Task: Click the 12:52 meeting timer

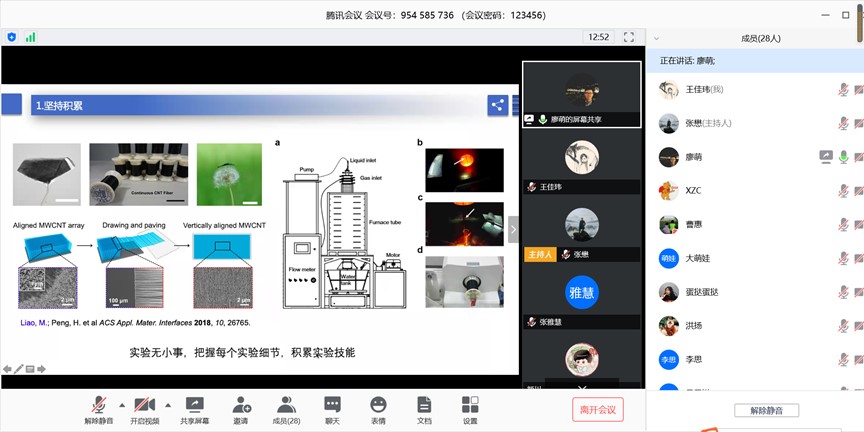Action: click(x=598, y=37)
